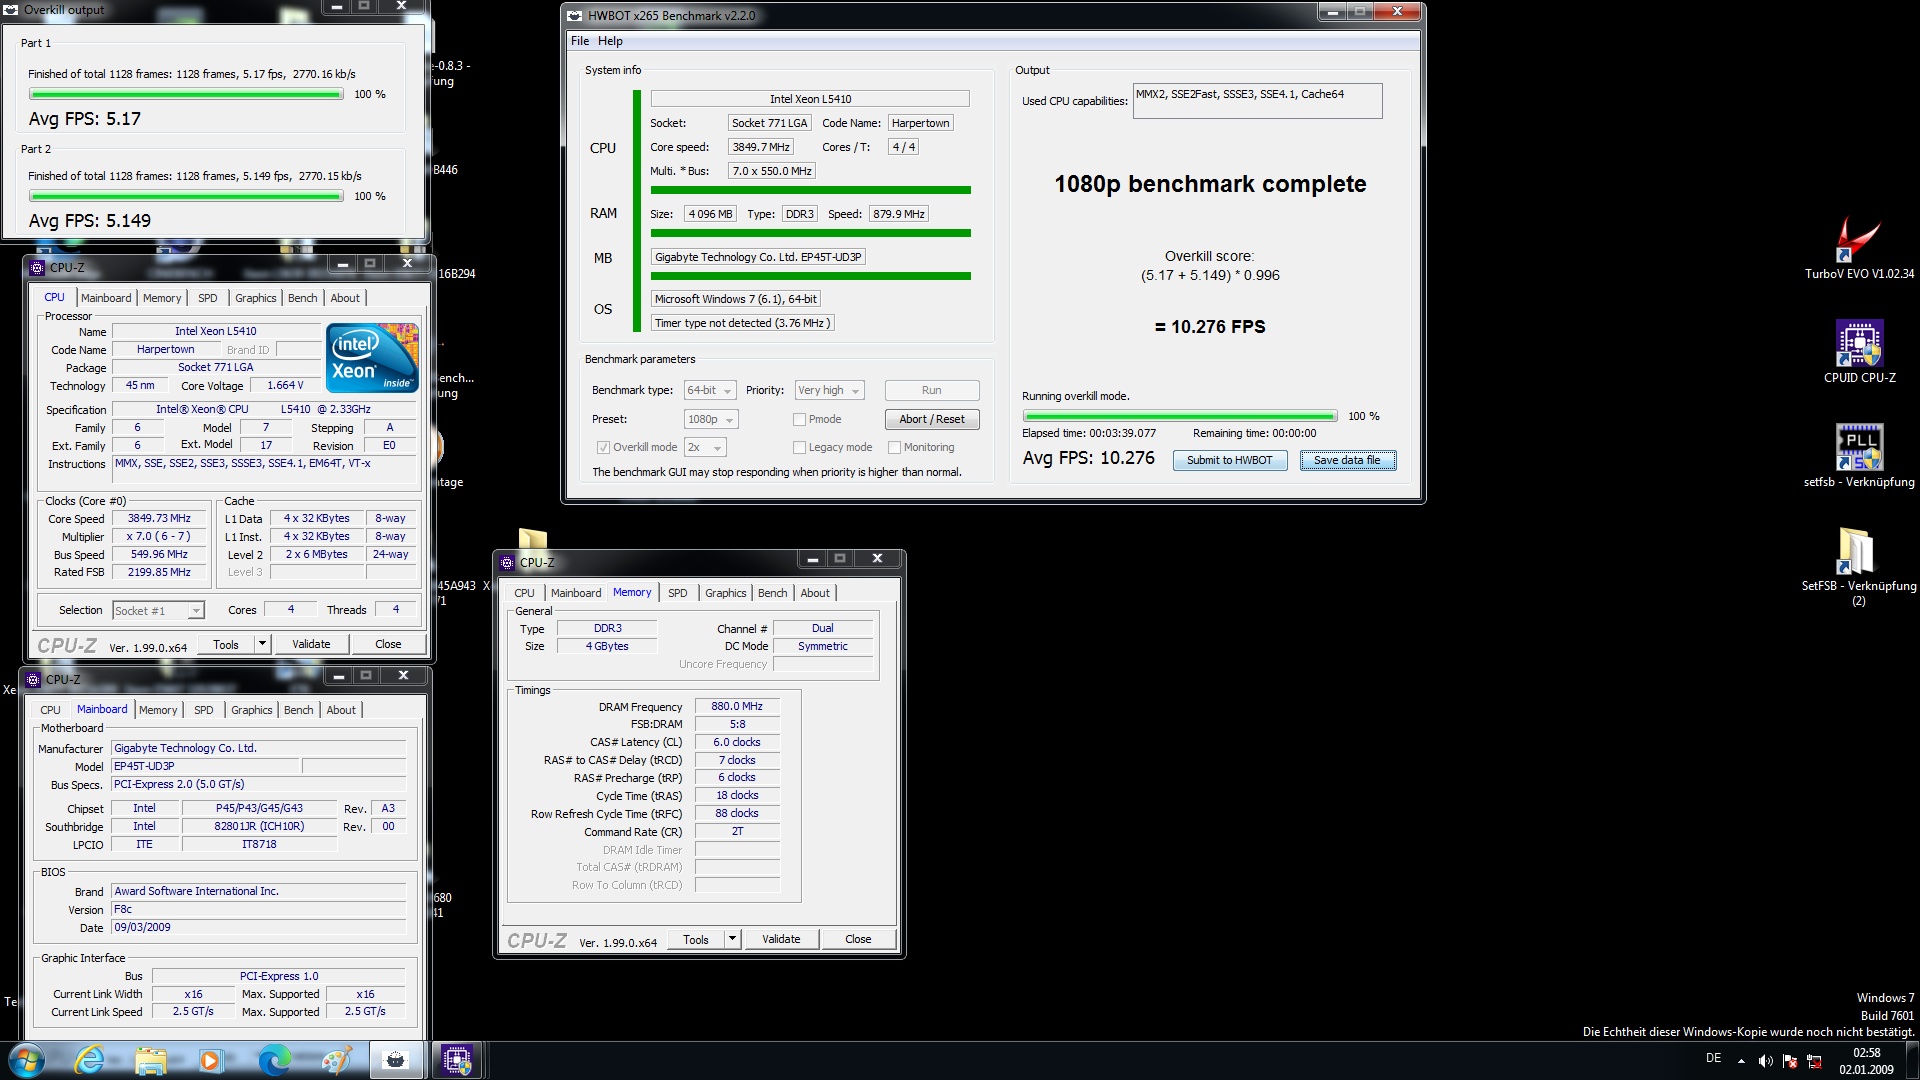1920x1080 pixels.
Task: Expand Tools arrow in CPU-Z Memory window
Action: 732,939
